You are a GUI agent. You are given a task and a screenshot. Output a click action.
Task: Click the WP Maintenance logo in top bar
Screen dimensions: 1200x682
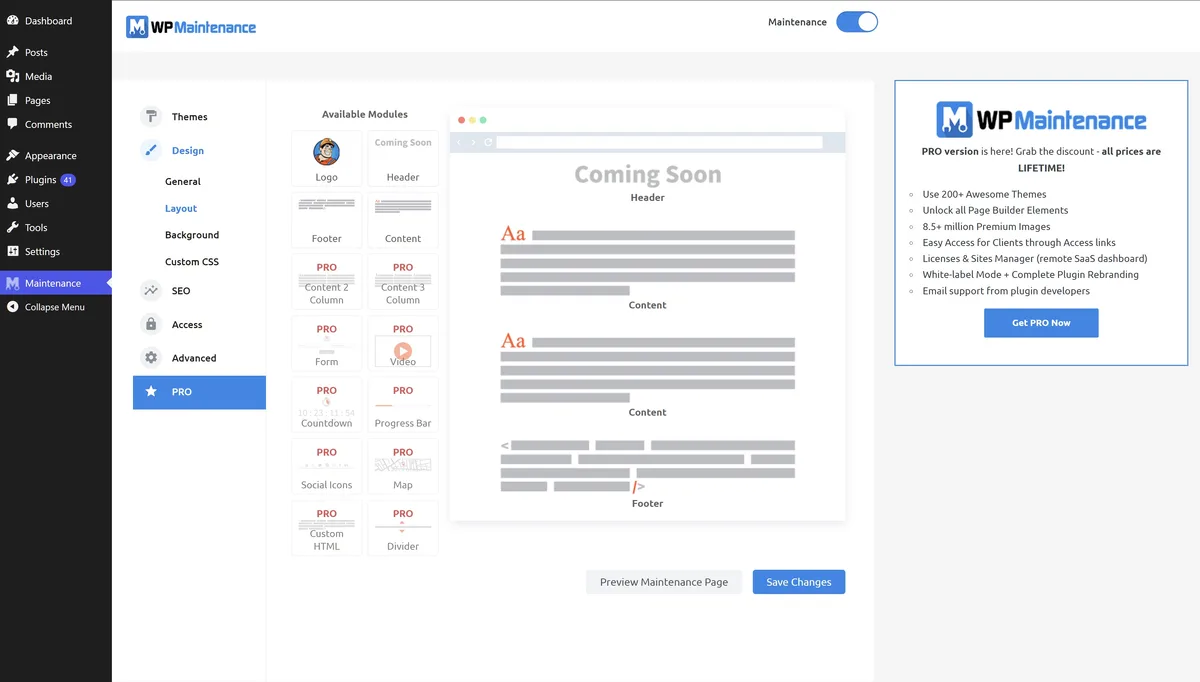coord(191,27)
